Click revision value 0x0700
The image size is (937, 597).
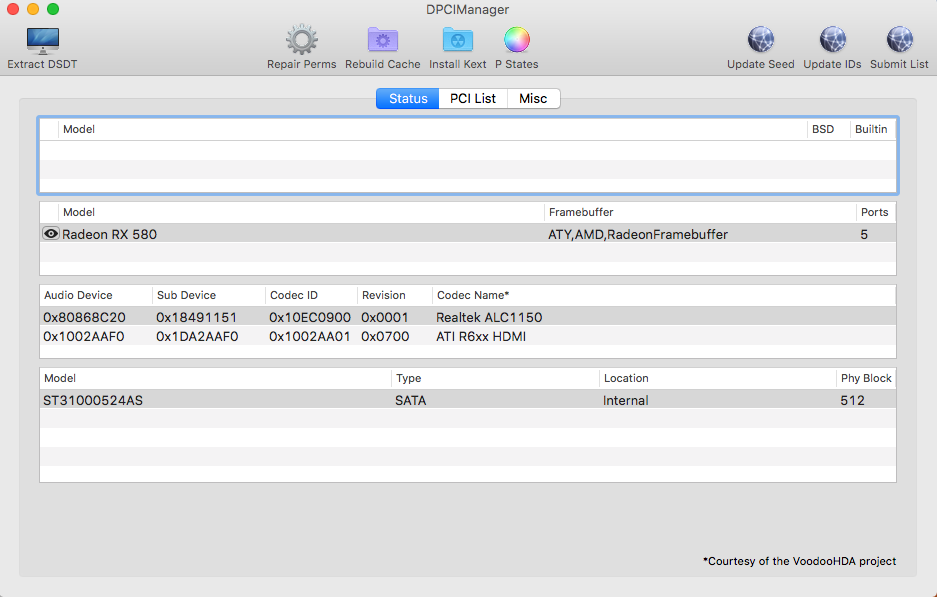pyautogui.click(x=385, y=336)
